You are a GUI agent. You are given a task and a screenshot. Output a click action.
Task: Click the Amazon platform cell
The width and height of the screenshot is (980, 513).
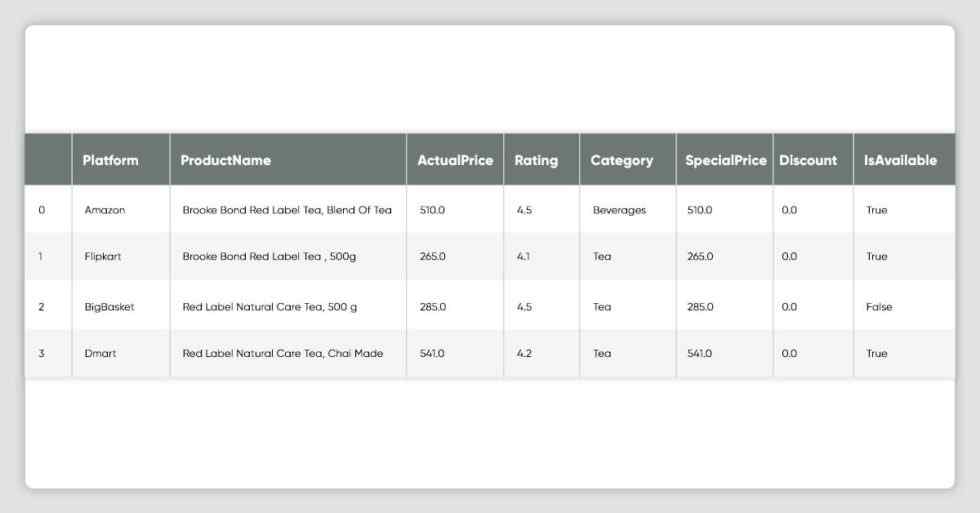tap(104, 210)
